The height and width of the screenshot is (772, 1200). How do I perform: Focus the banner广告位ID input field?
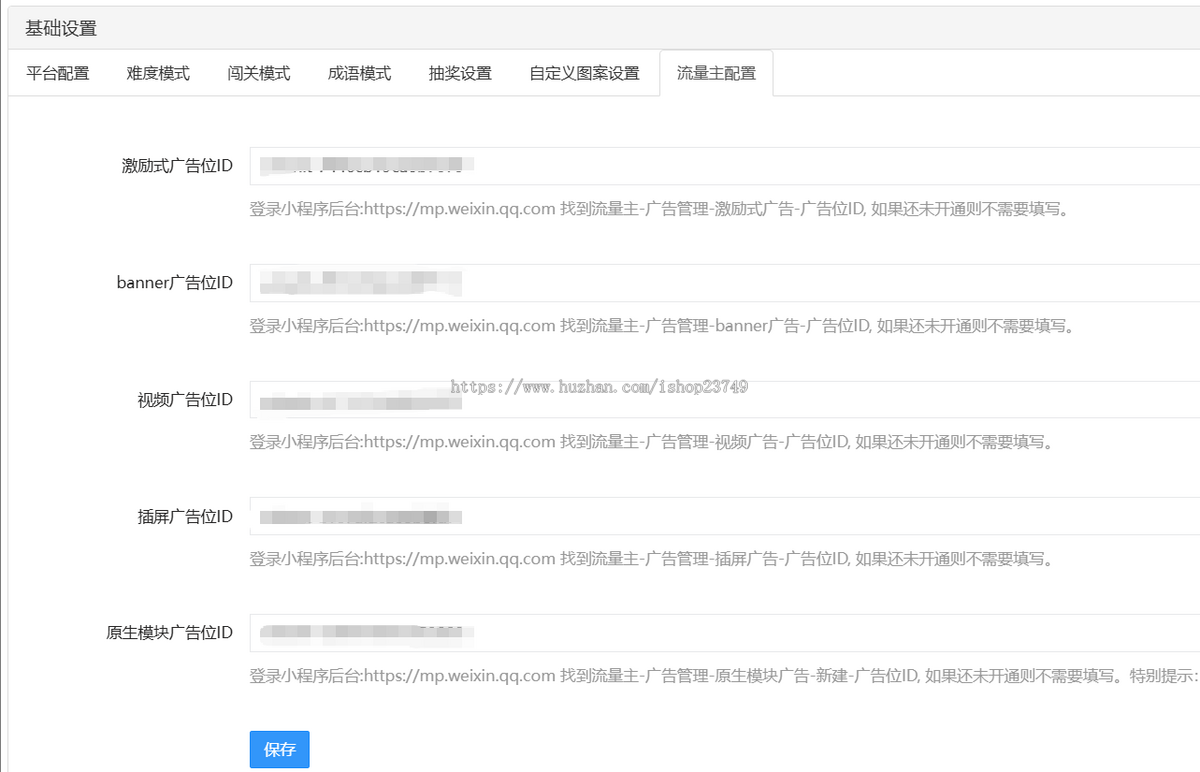coord(724,283)
